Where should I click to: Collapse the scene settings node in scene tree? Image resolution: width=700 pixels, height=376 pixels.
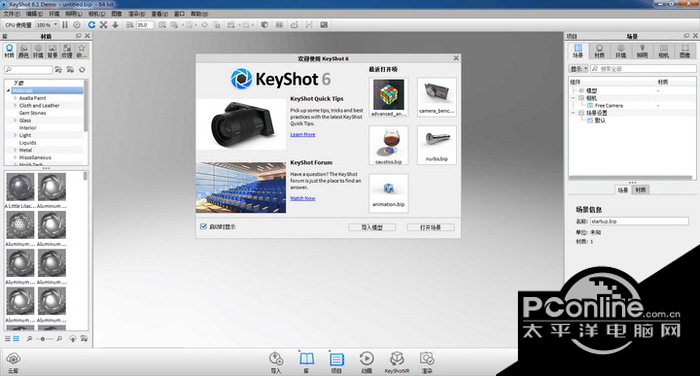click(x=573, y=113)
